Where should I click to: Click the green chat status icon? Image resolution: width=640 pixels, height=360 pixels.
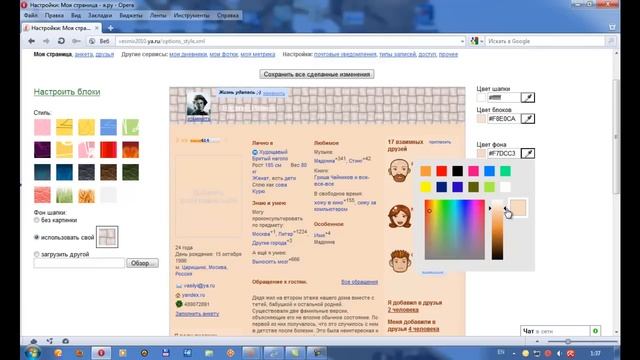(595, 331)
